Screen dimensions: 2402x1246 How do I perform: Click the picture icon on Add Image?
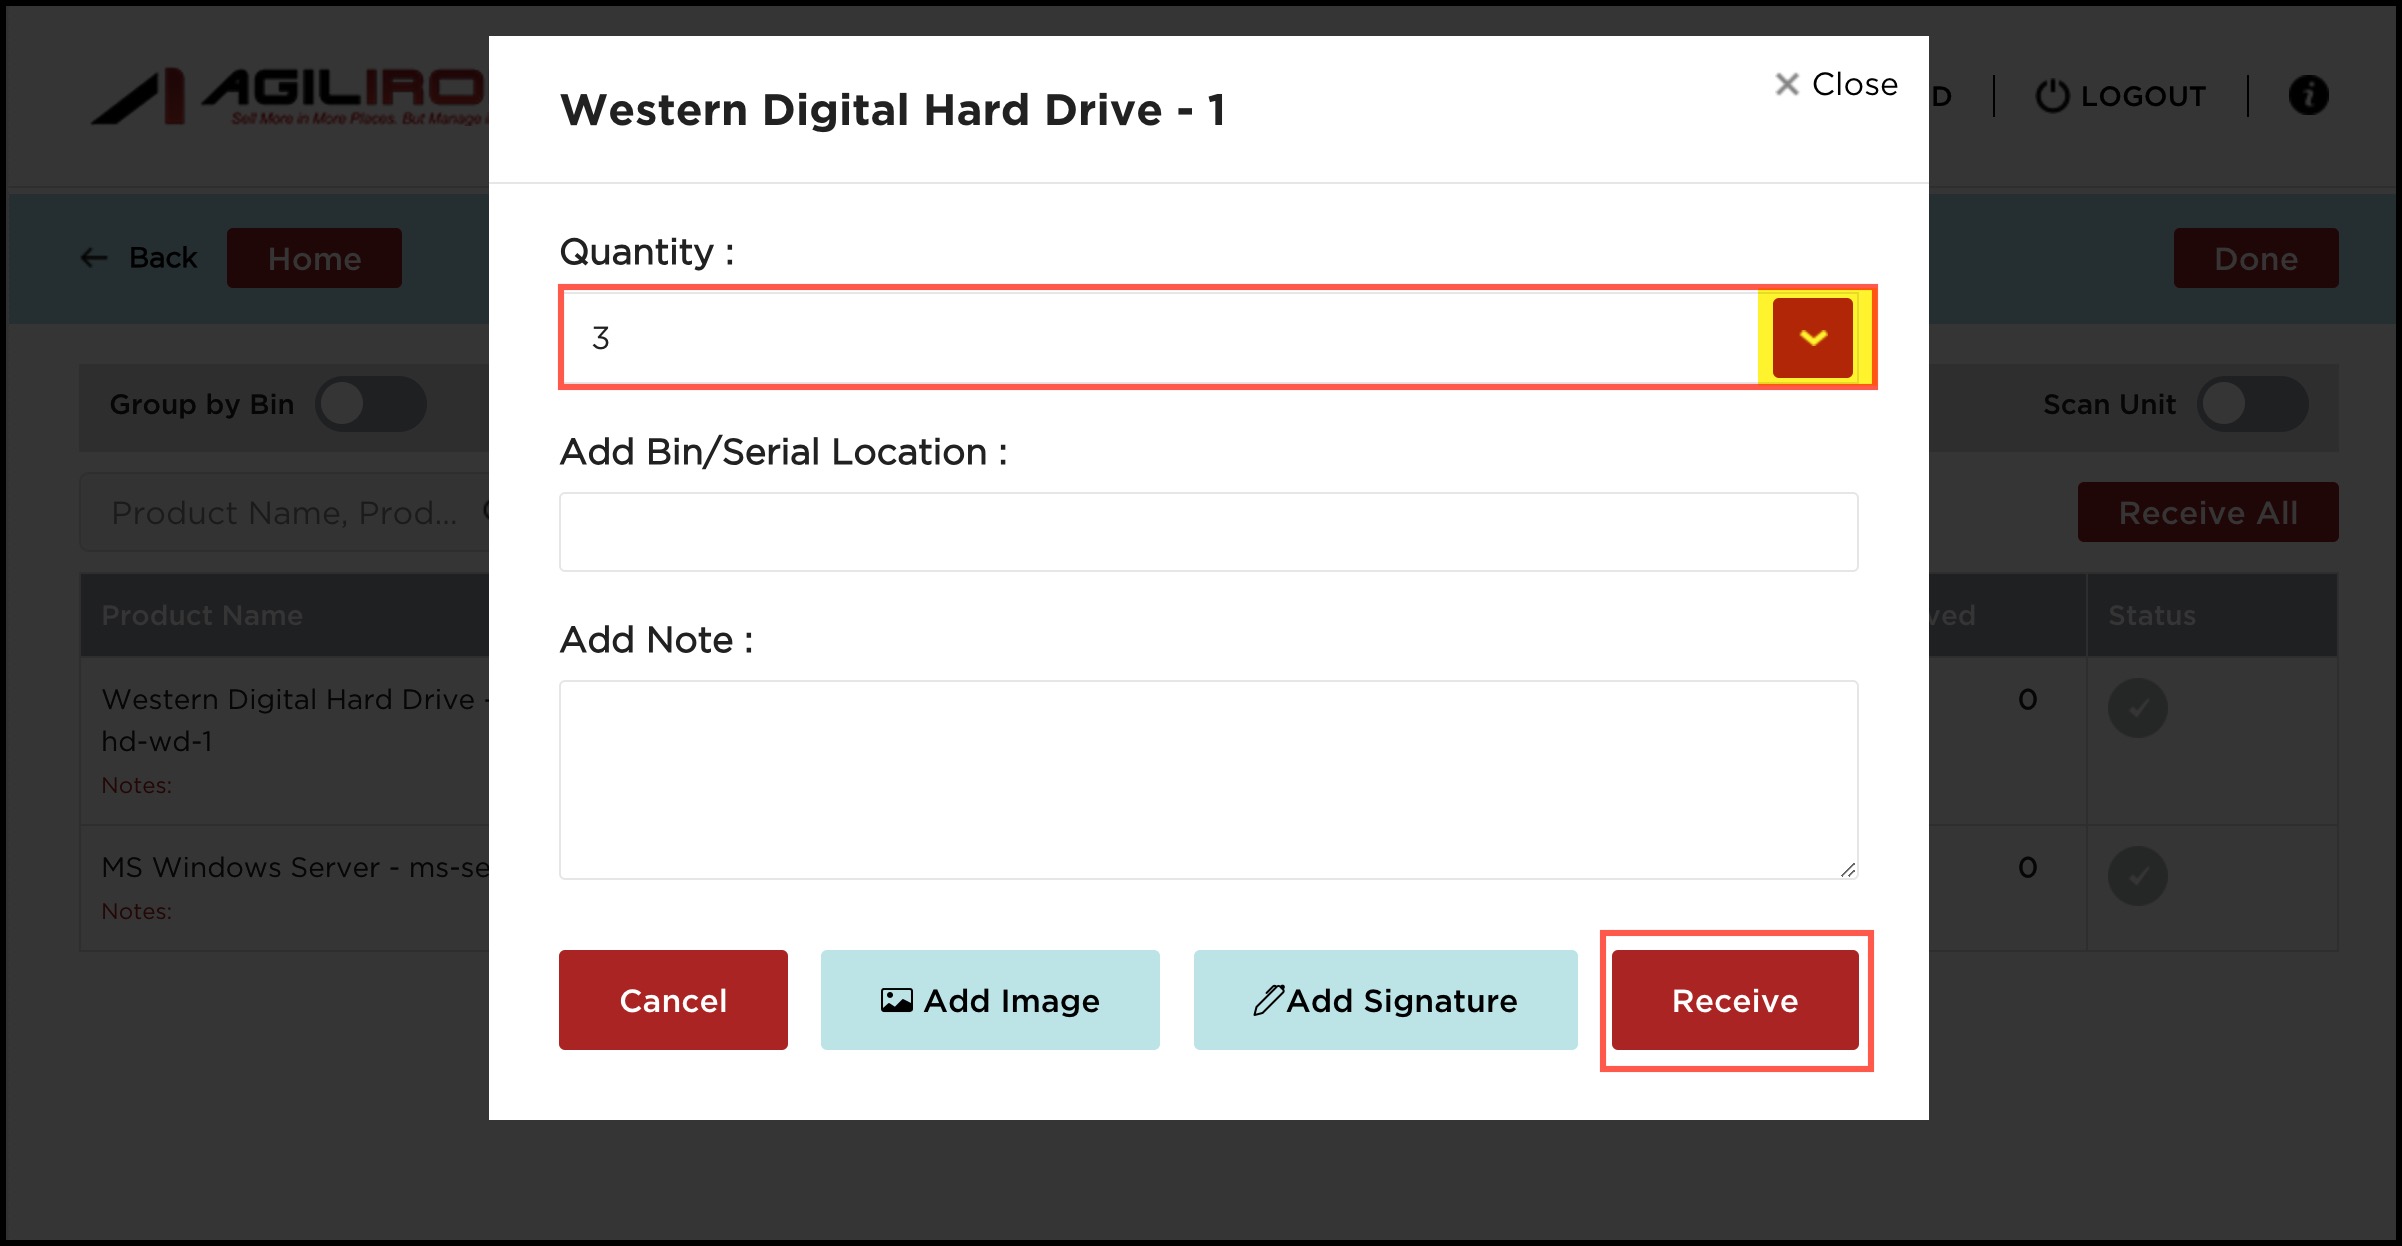tap(896, 1000)
